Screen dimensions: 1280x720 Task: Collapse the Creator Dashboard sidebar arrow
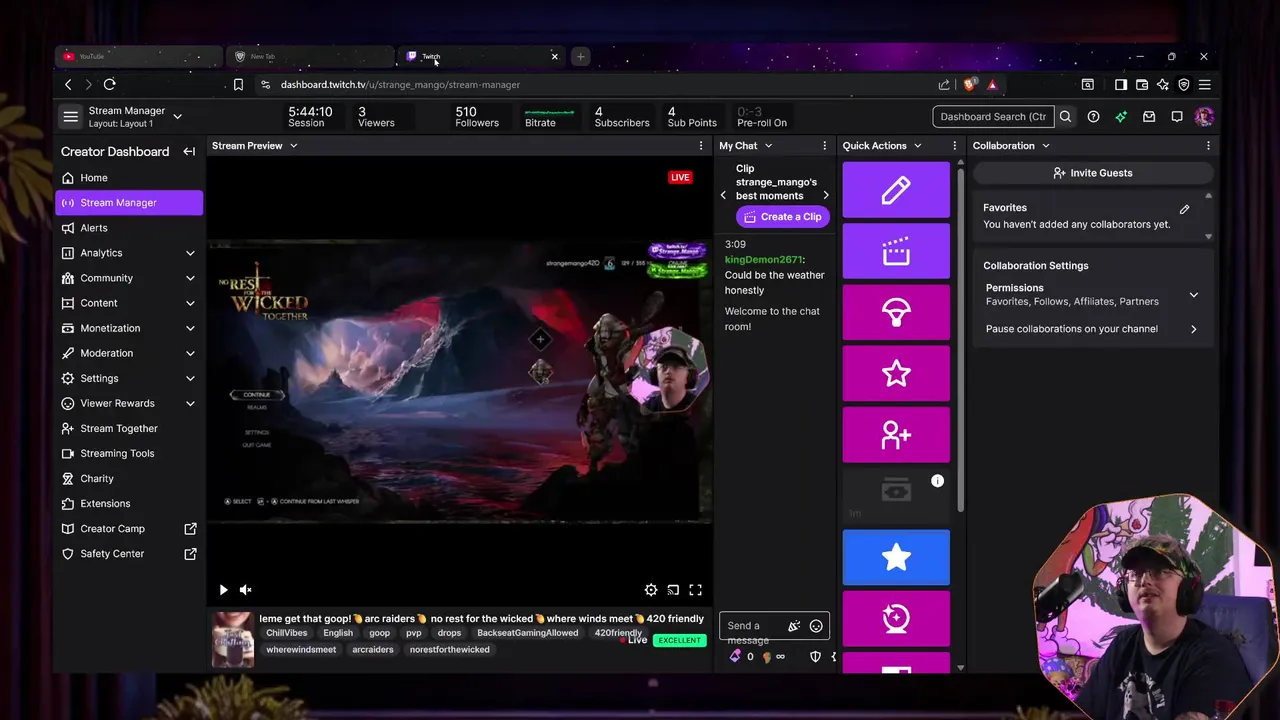189,151
